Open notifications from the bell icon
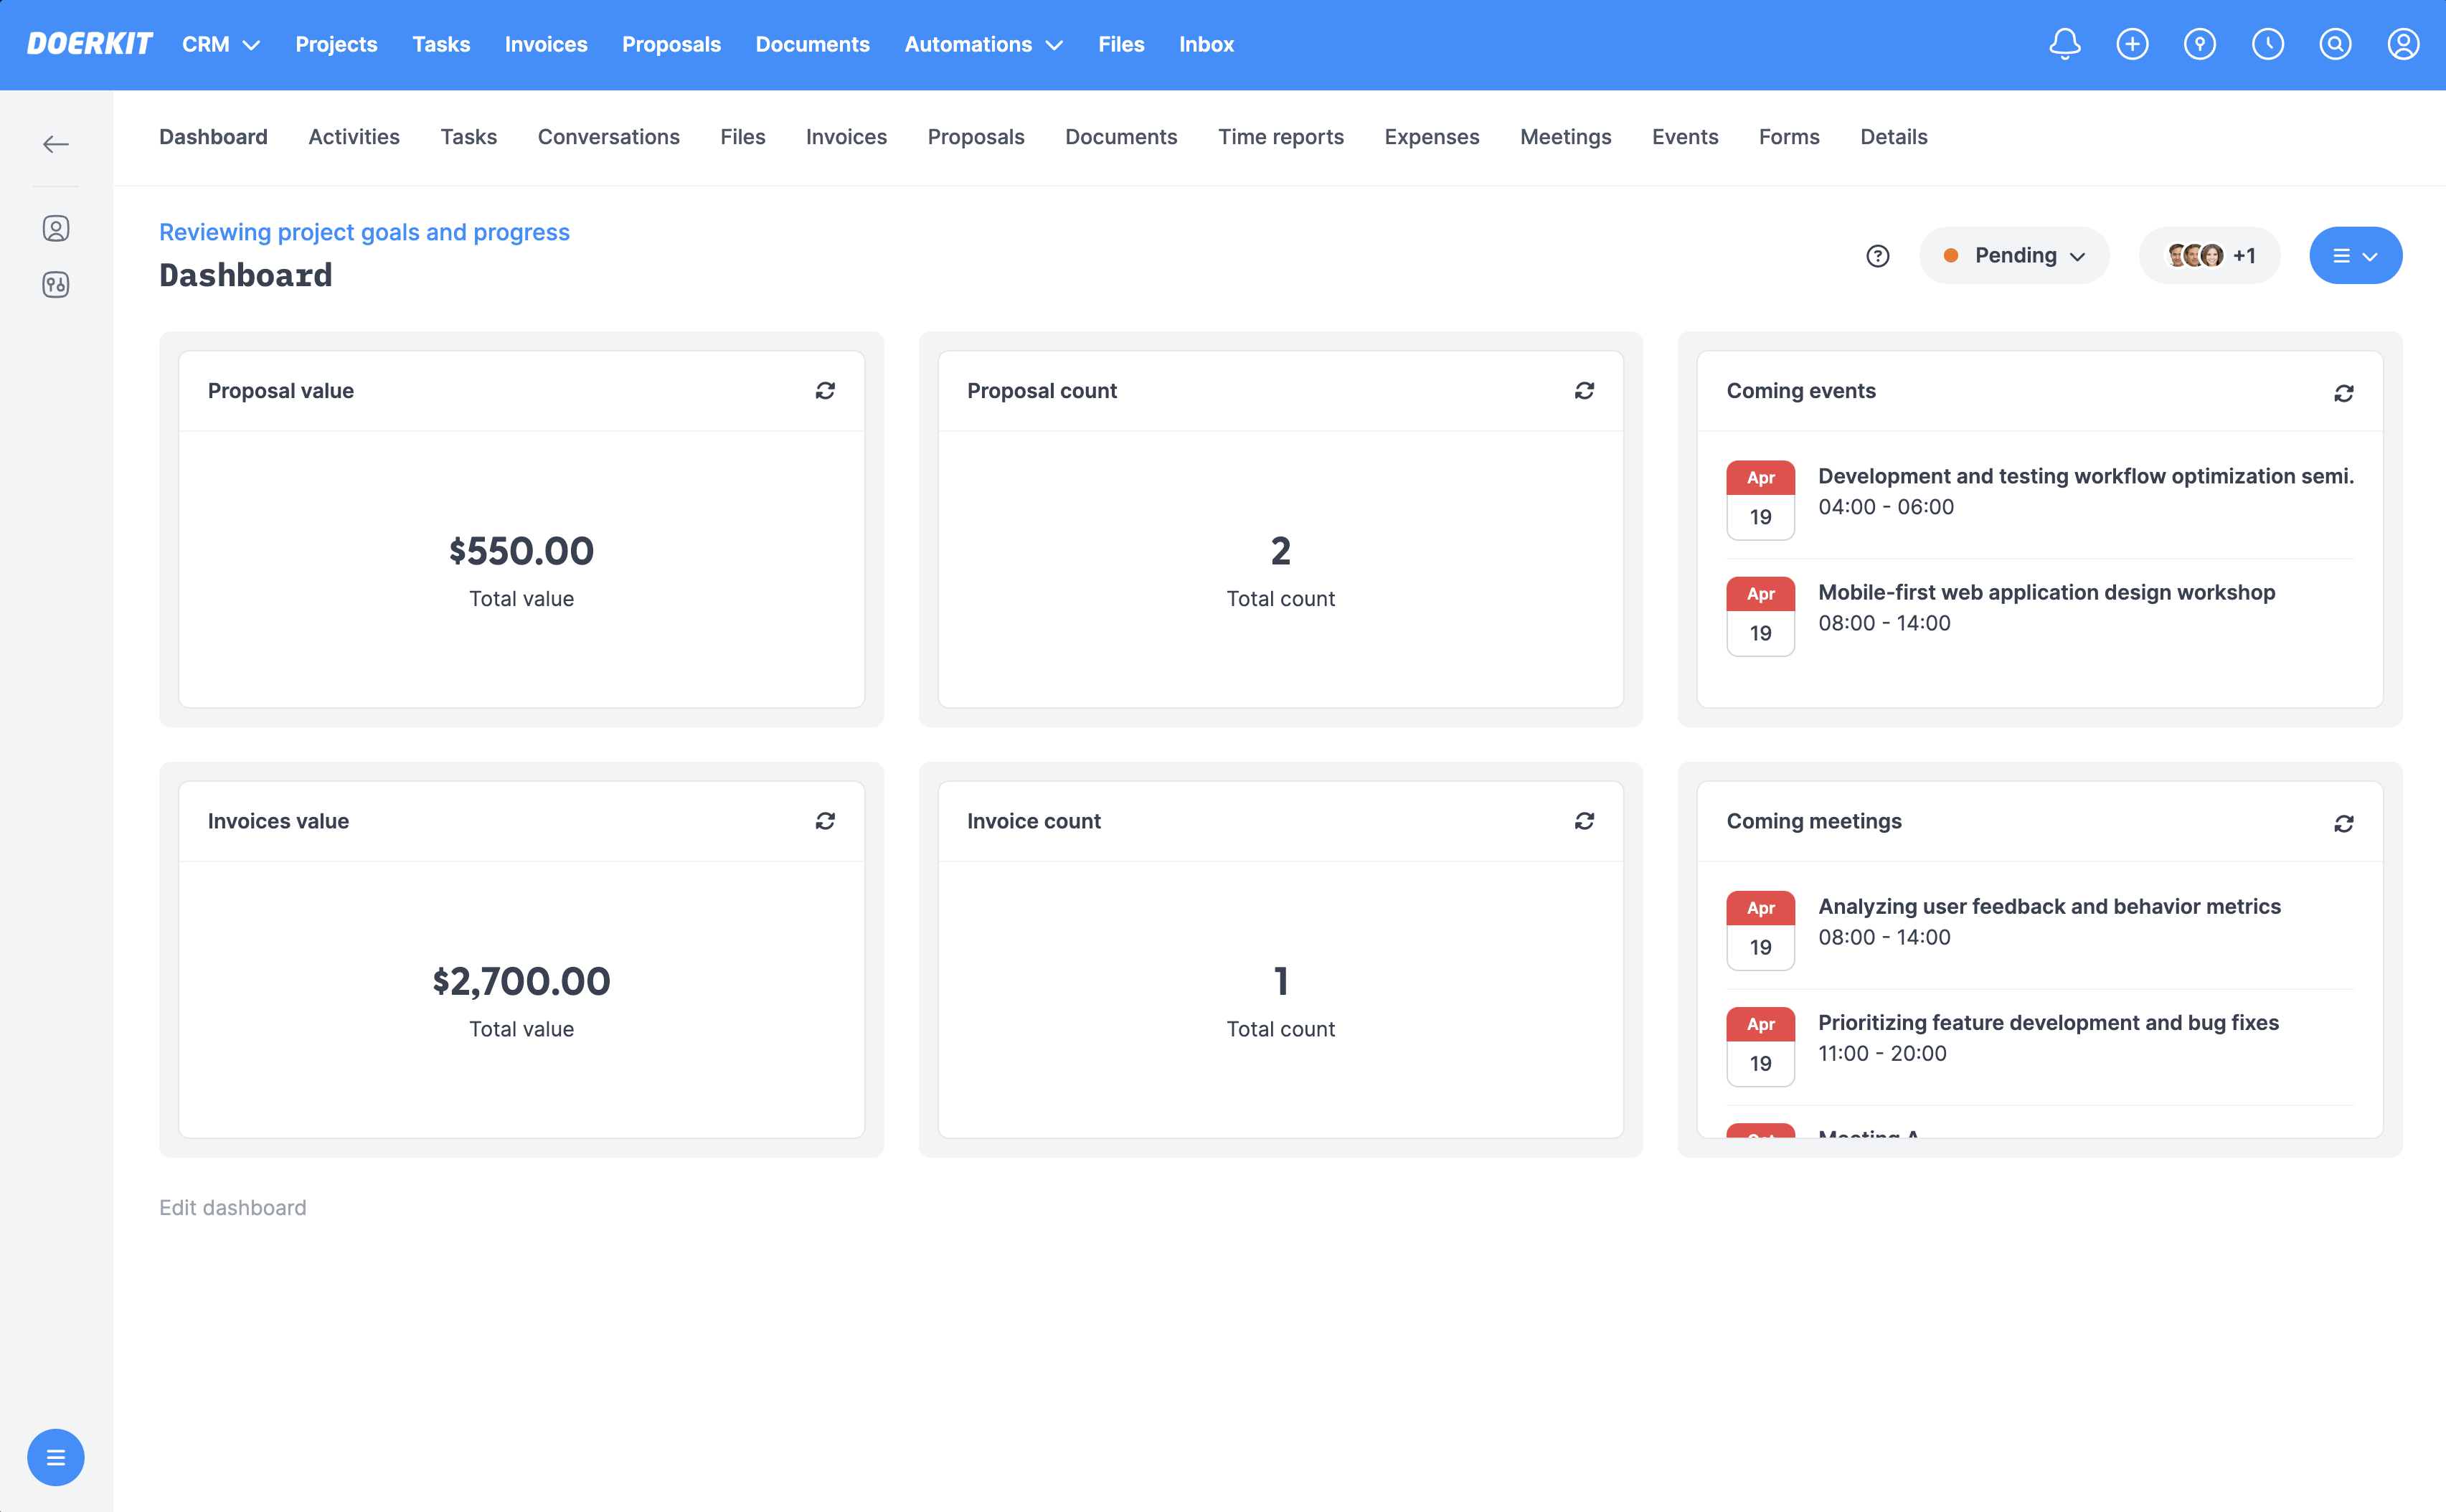Screen dimensions: 2446x1512 (2064, 44)
